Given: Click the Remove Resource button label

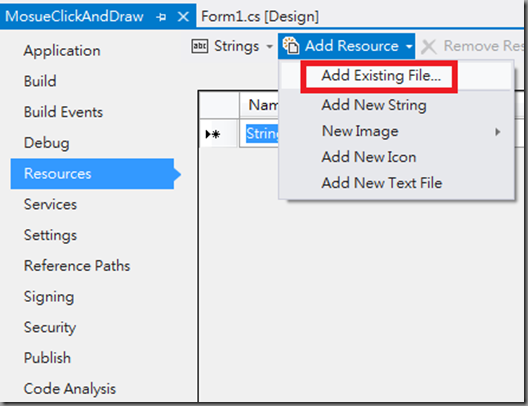Looking at the screenshot, I should [483, 46].
